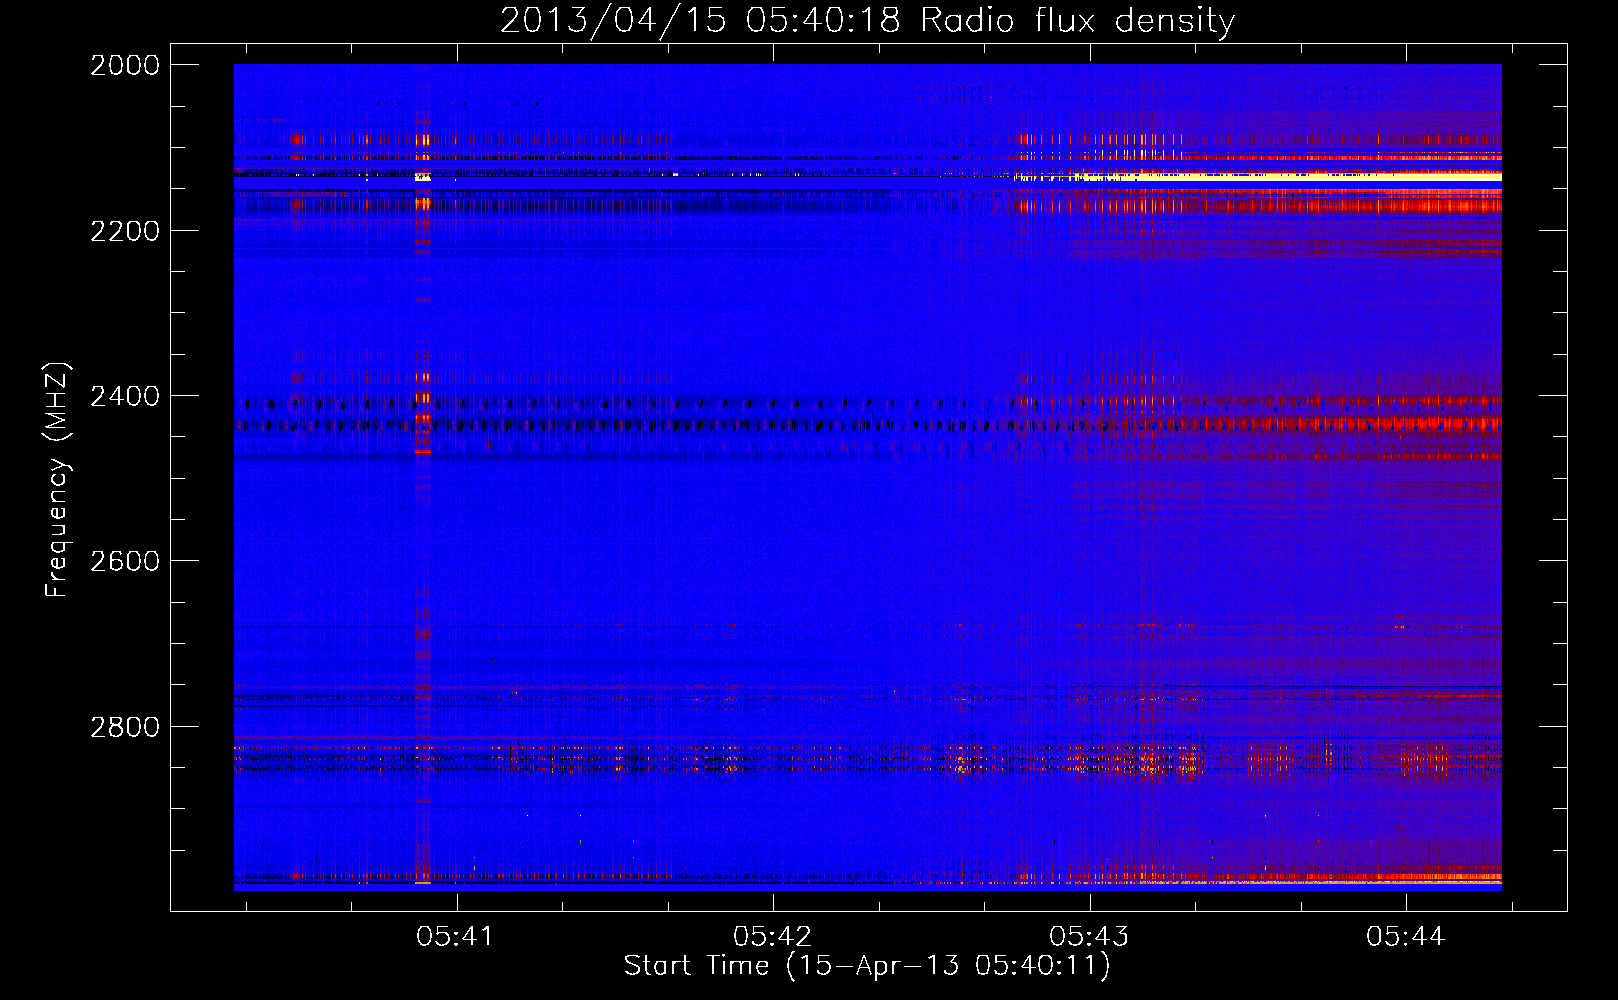The image size is (1618, 1000).
Task: Click the 05:41 time axis label
Action: coord(456,936)
